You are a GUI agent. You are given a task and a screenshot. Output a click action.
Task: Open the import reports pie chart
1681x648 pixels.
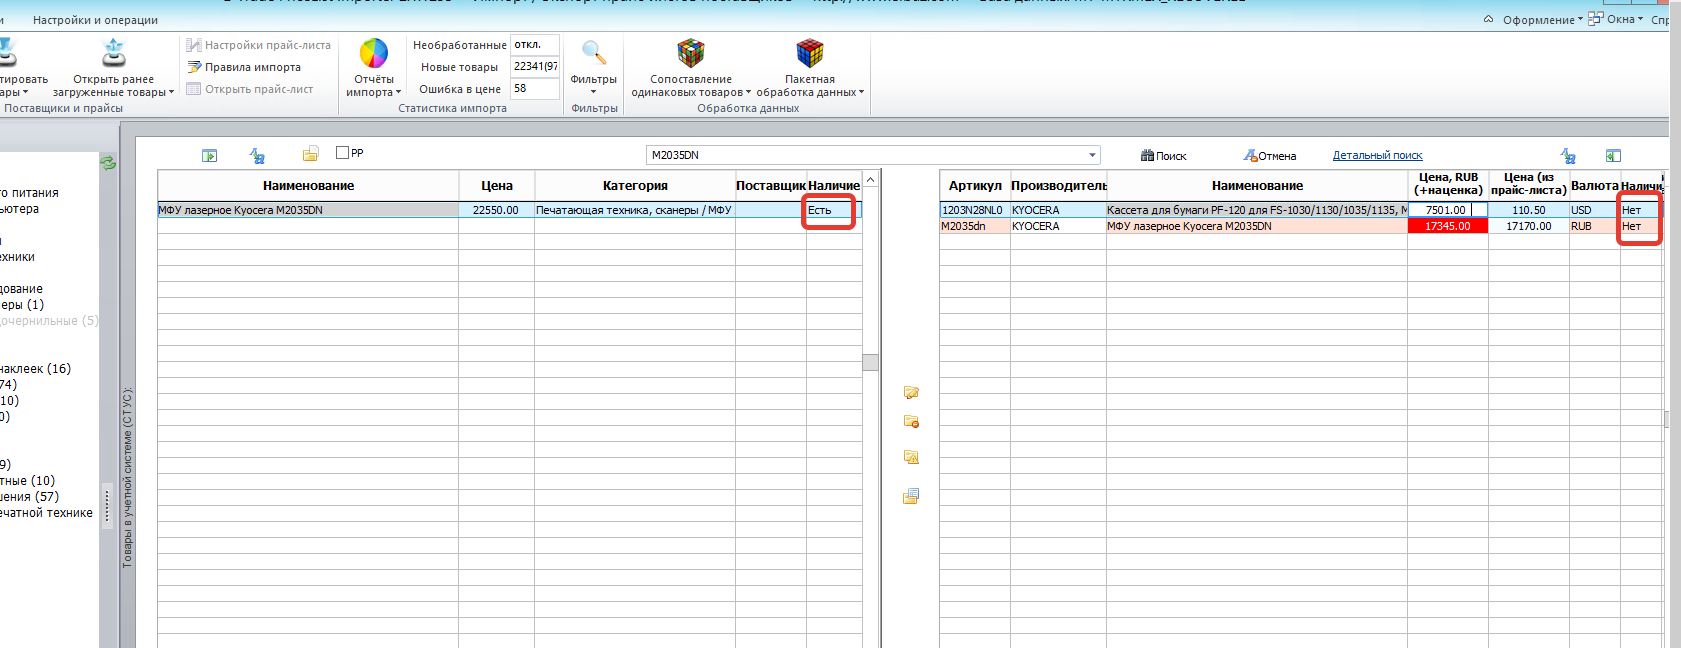(x=374, y=53)
